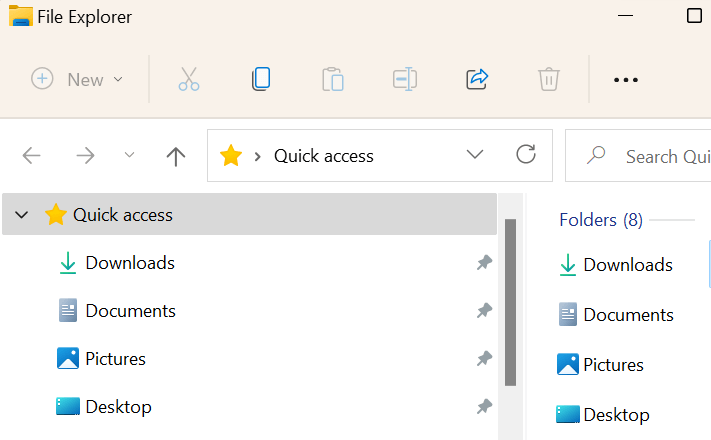Toggle the pin beside Pictures in sidebar
The width and height of the screenshot is (711, 440).
pos(484,359)
